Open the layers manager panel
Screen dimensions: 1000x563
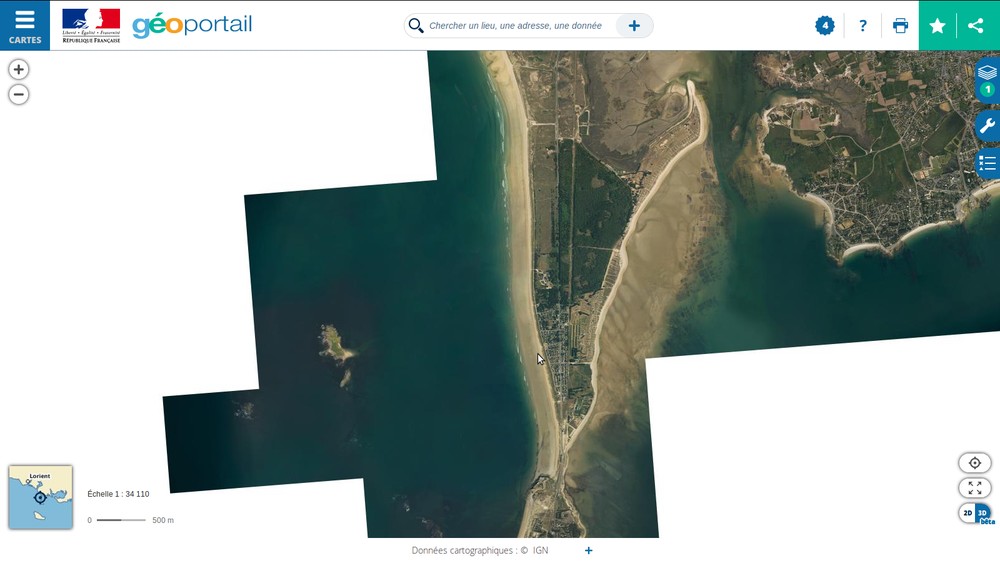point(987,73)
